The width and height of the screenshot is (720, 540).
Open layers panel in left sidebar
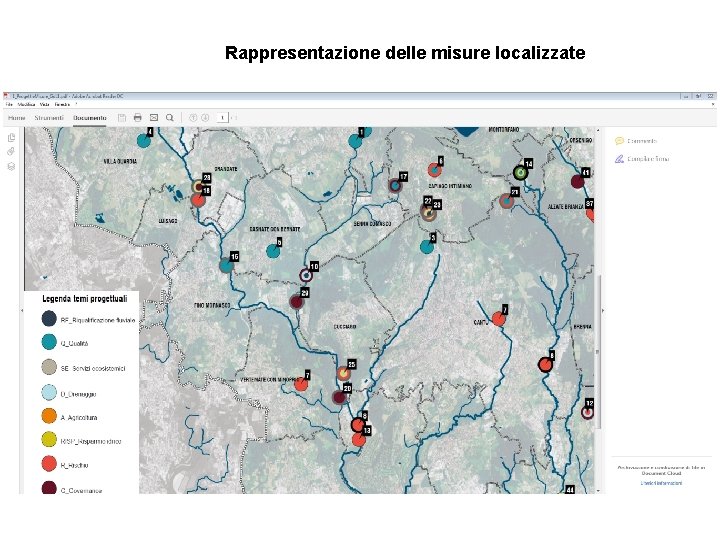tap(11, 166)
